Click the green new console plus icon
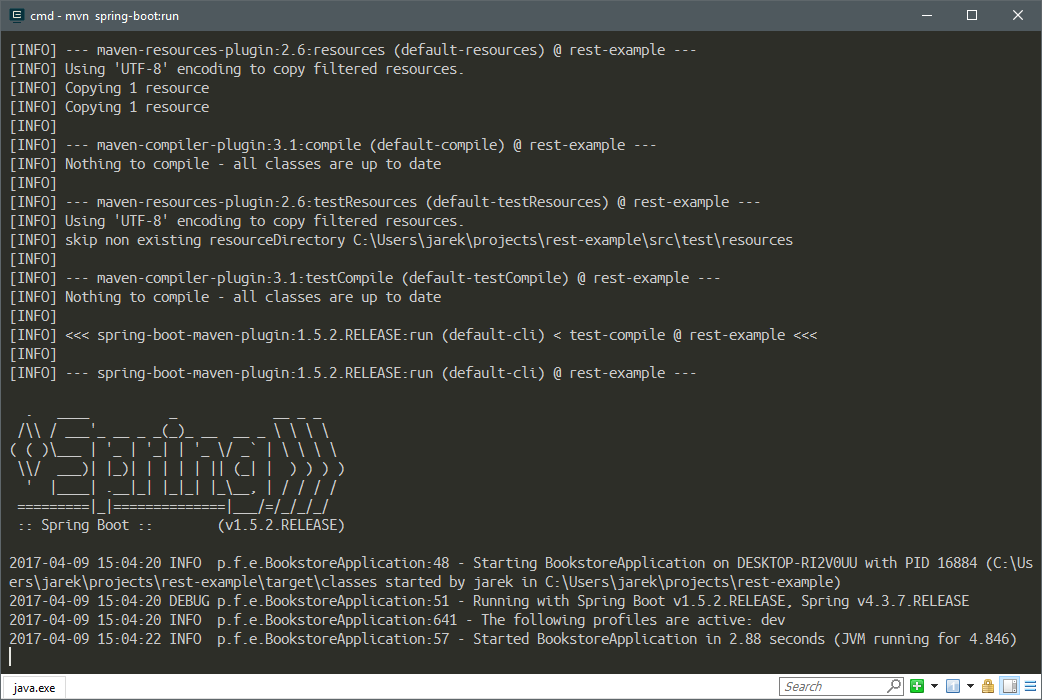This screenshot has height=700, width=1042. pos(917,686)
